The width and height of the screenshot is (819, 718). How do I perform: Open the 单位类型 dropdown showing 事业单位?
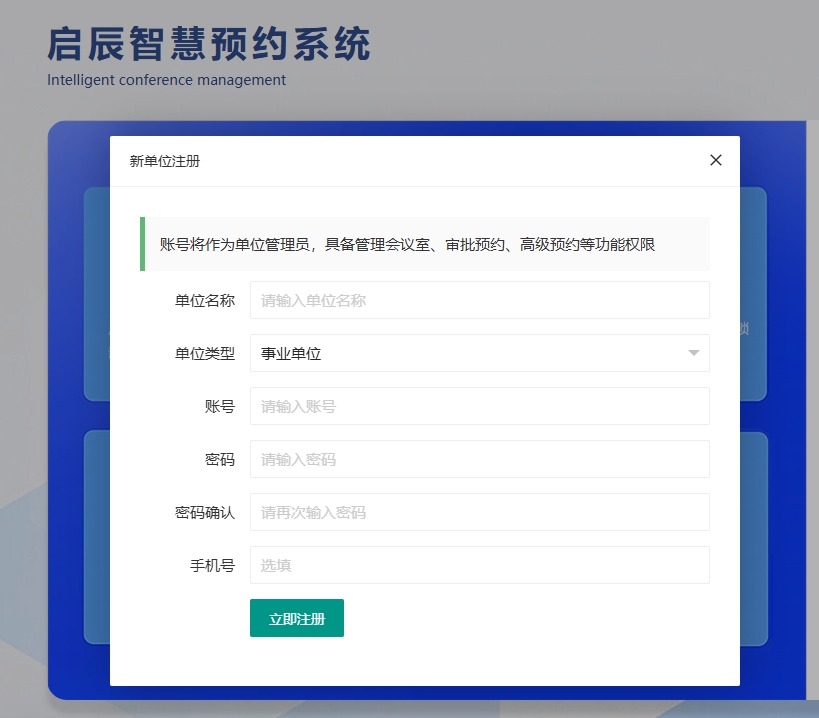tap(470, 353)
